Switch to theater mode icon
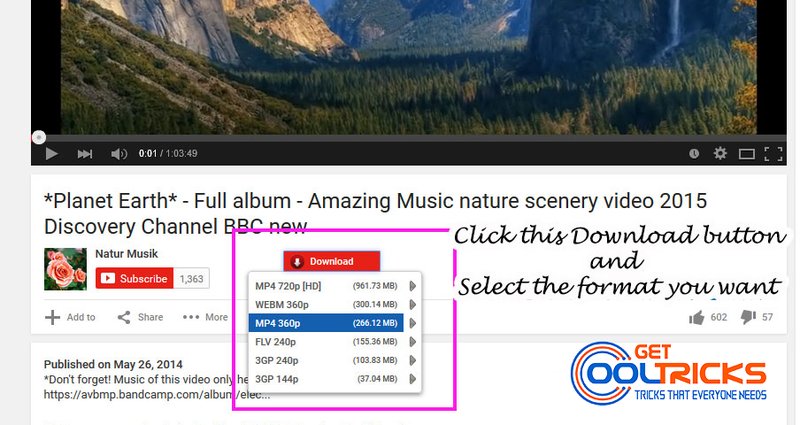800x425 pixels. point(746,154)
